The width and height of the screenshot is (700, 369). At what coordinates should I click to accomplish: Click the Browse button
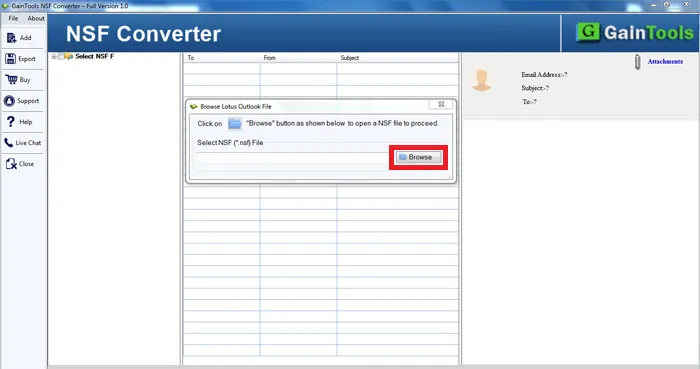419,157
